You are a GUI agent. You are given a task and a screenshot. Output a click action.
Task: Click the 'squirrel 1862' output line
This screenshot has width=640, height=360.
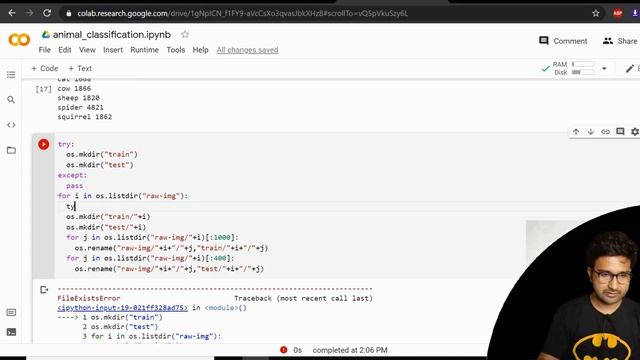point(84,117)
